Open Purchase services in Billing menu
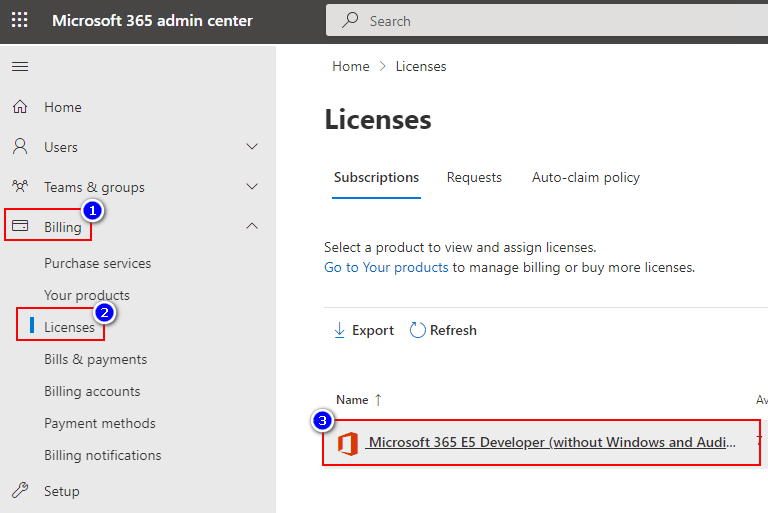Screen dimensions: 768x513 pos(97,263)
